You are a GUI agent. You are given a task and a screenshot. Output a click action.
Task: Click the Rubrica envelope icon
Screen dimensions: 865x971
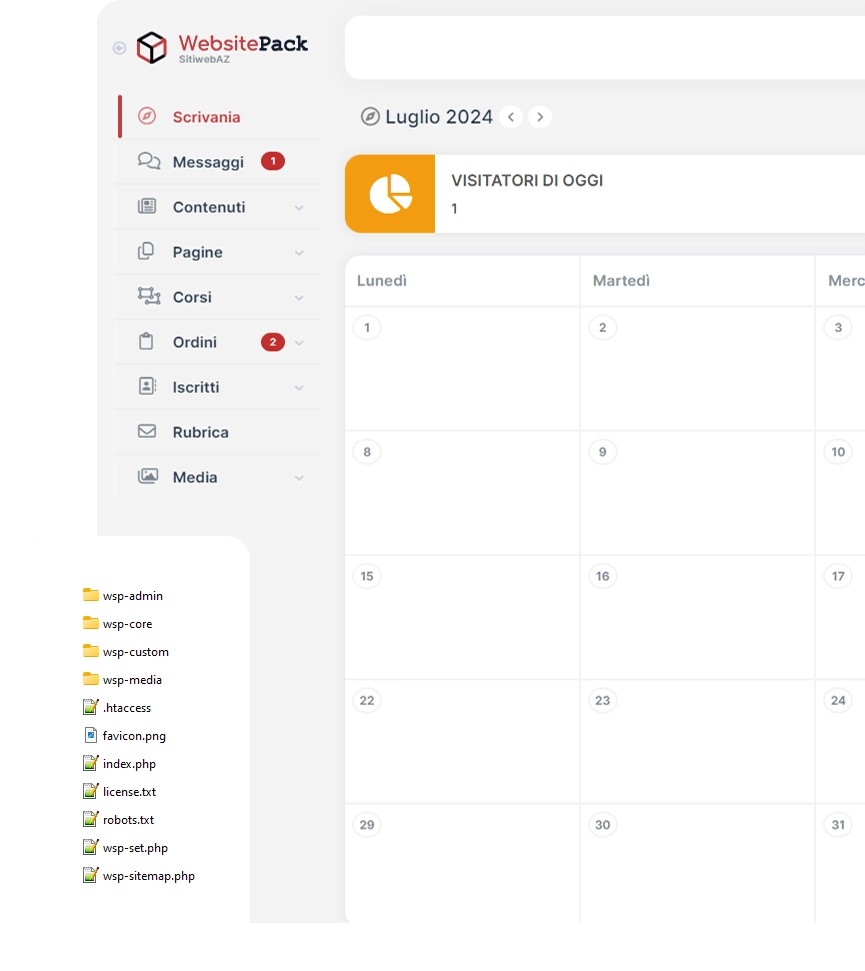[147, 431]
